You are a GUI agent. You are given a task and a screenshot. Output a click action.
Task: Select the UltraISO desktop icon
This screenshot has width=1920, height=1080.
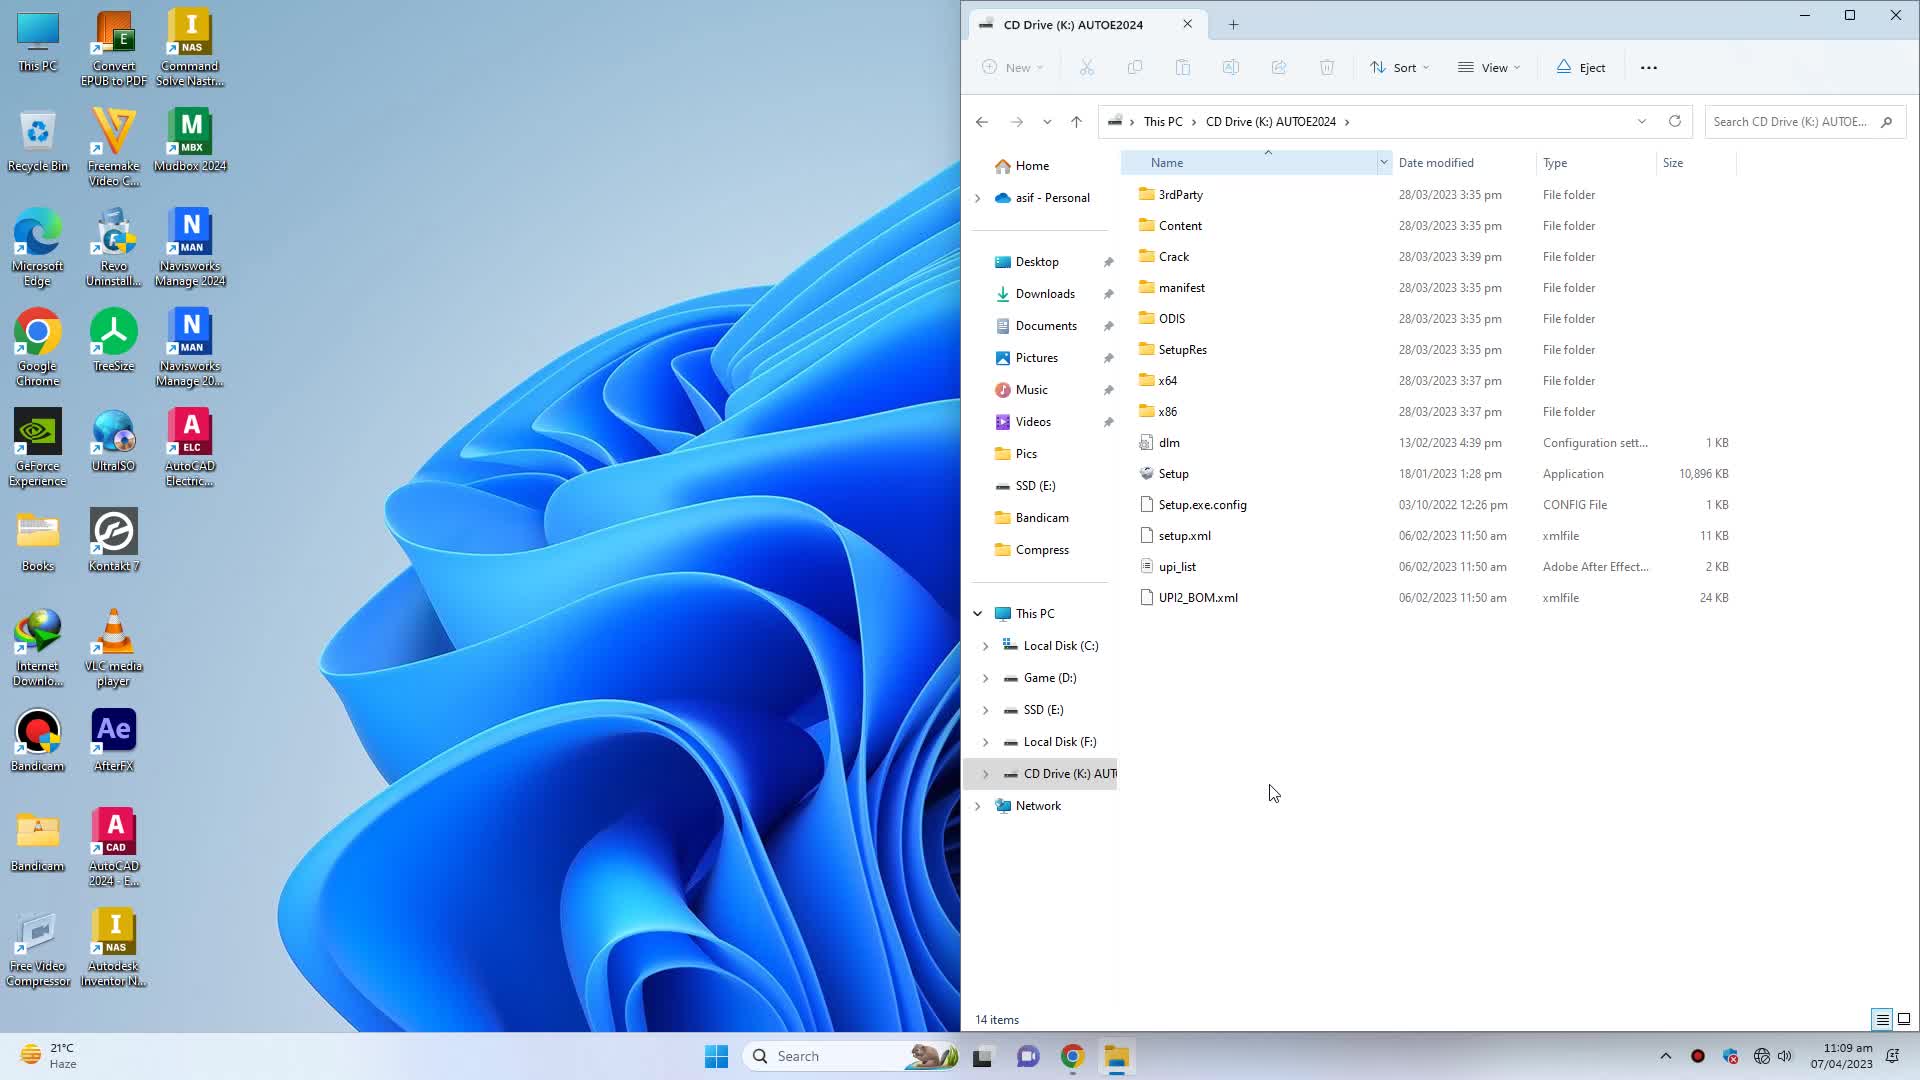point(113,440)
